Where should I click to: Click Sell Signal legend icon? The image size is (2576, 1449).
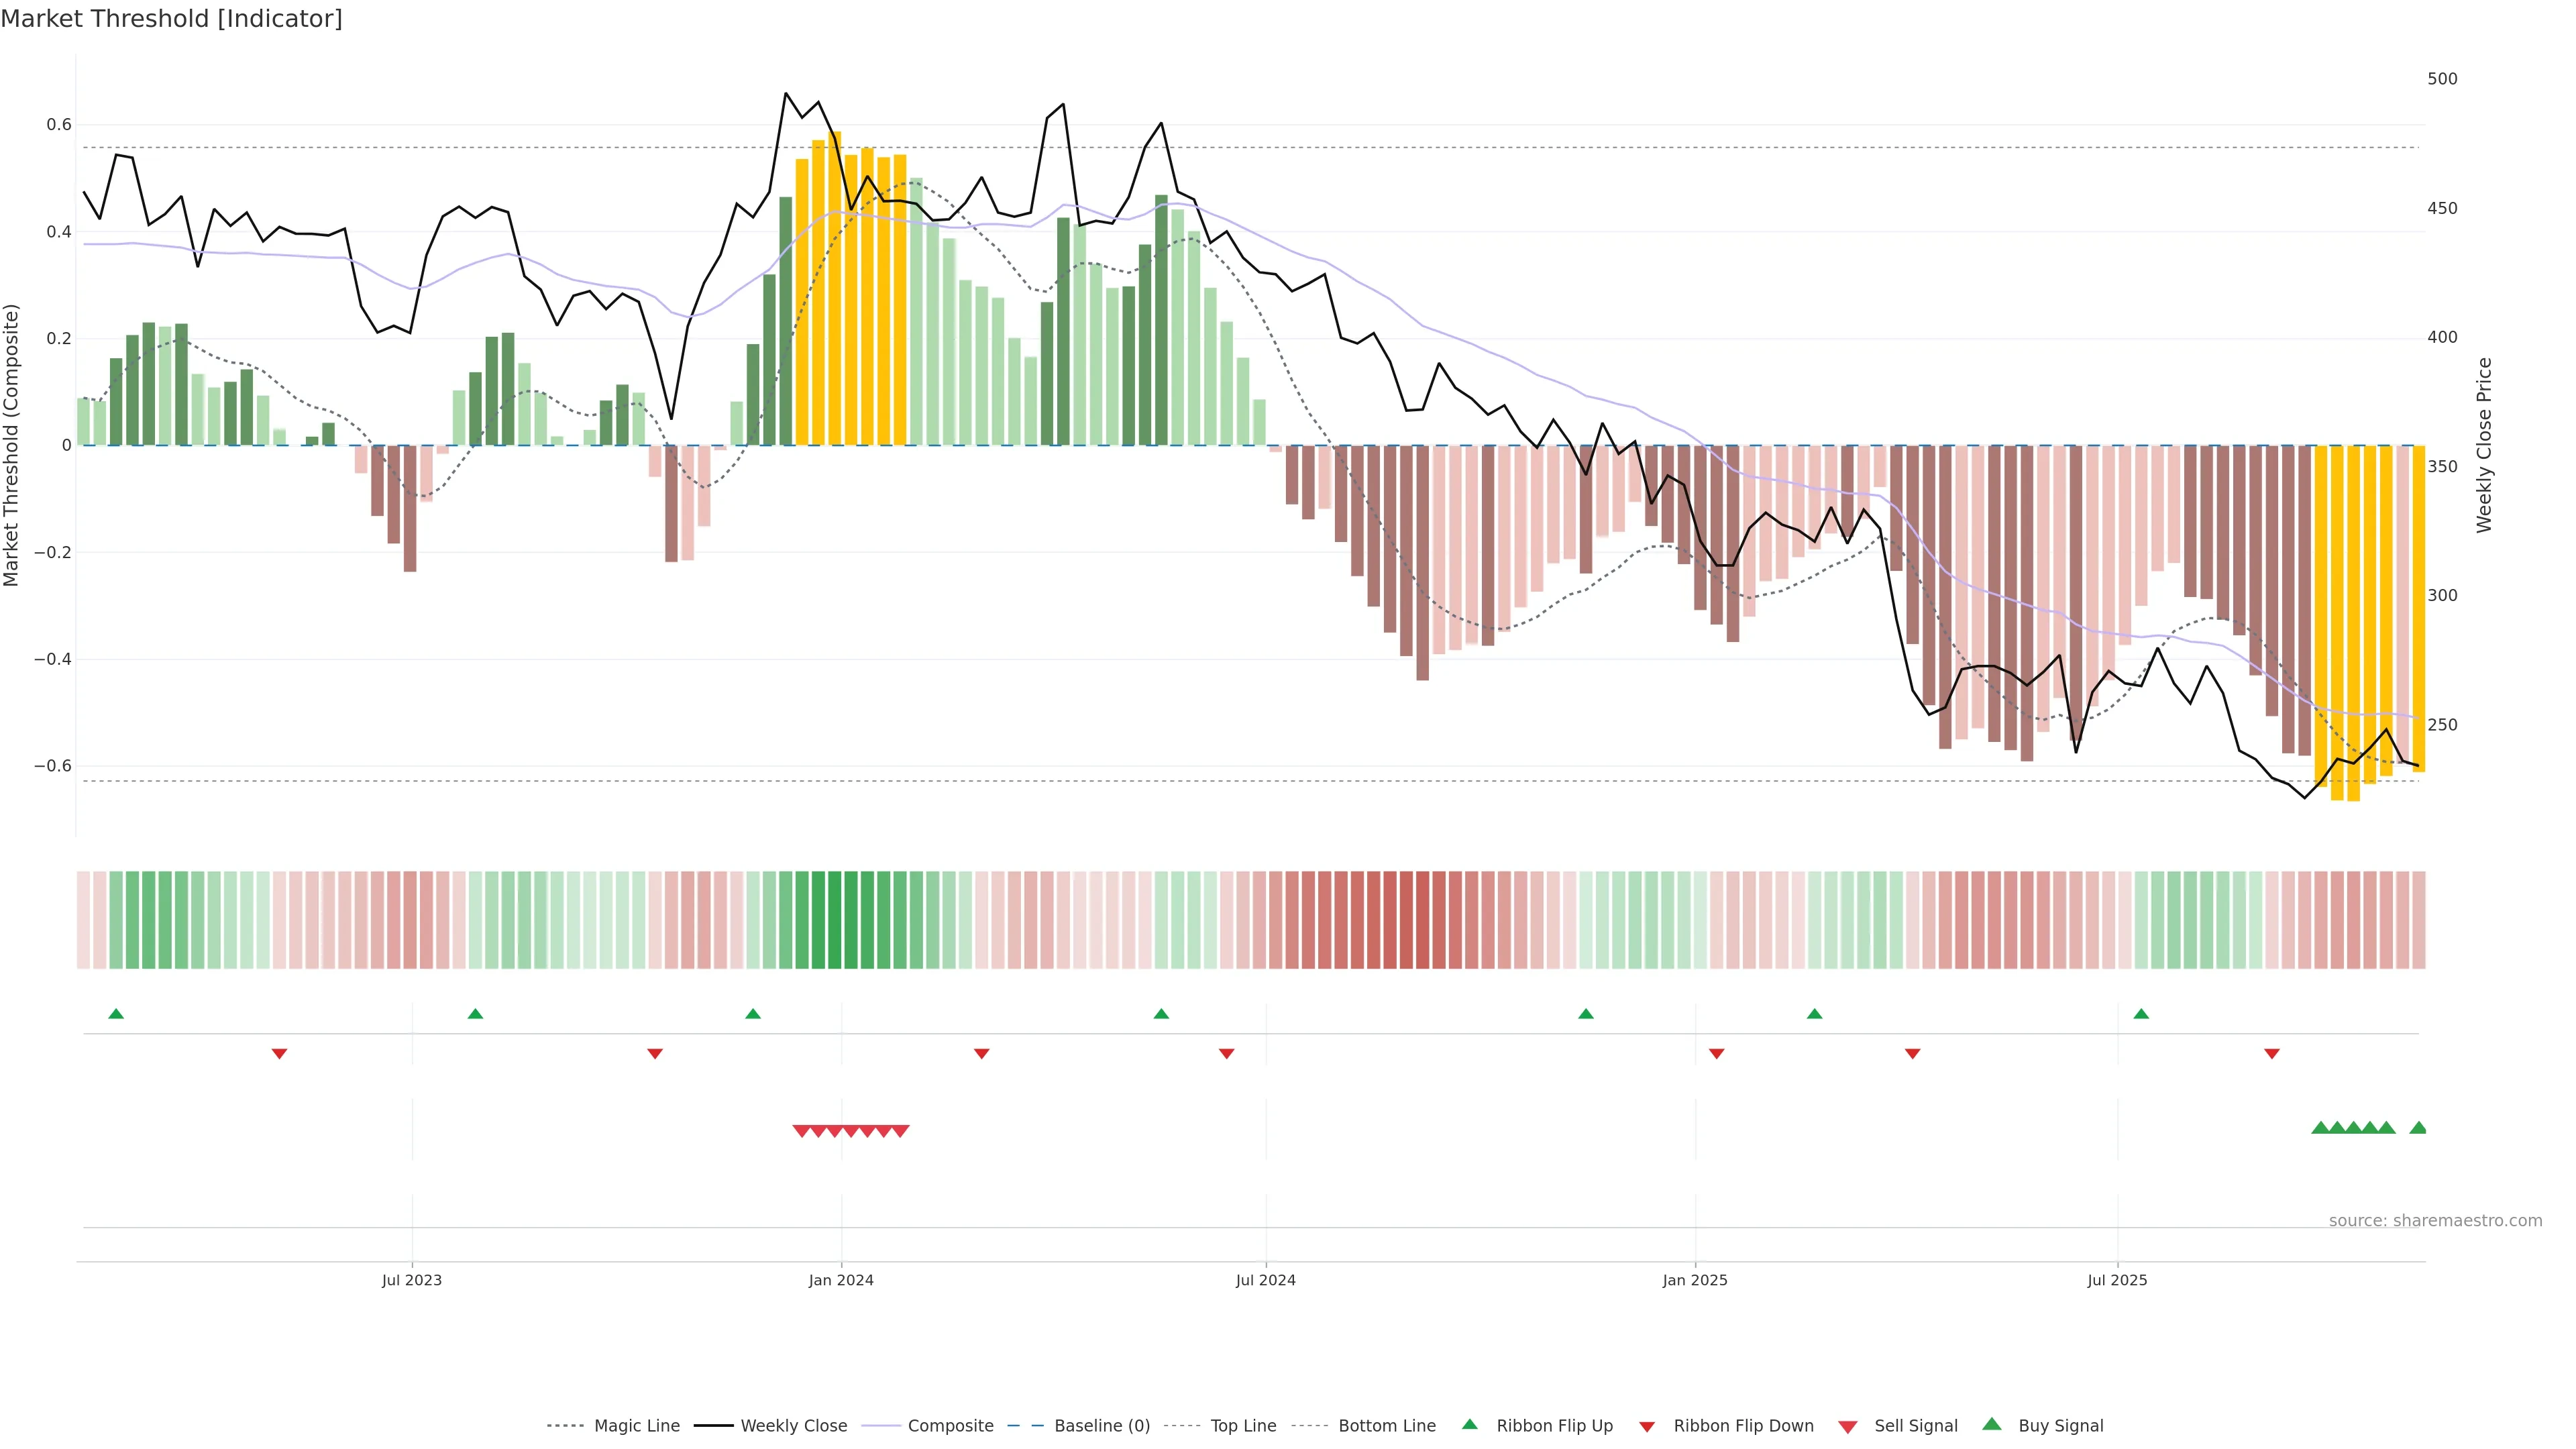click(1848, 1427)
